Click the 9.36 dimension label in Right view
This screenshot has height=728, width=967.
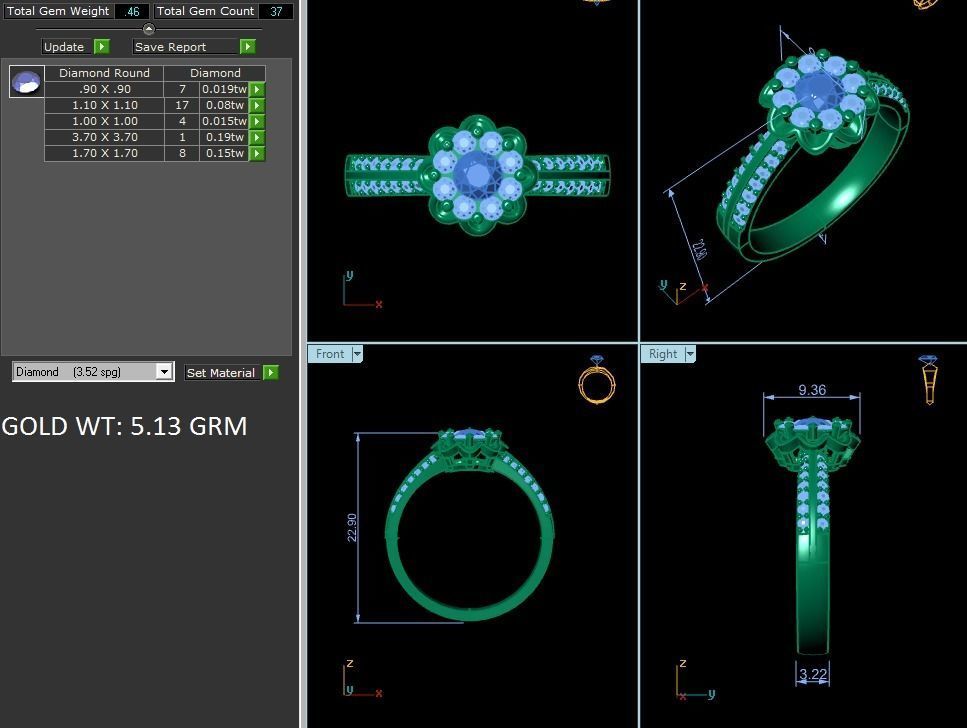[x=812, y=390]
